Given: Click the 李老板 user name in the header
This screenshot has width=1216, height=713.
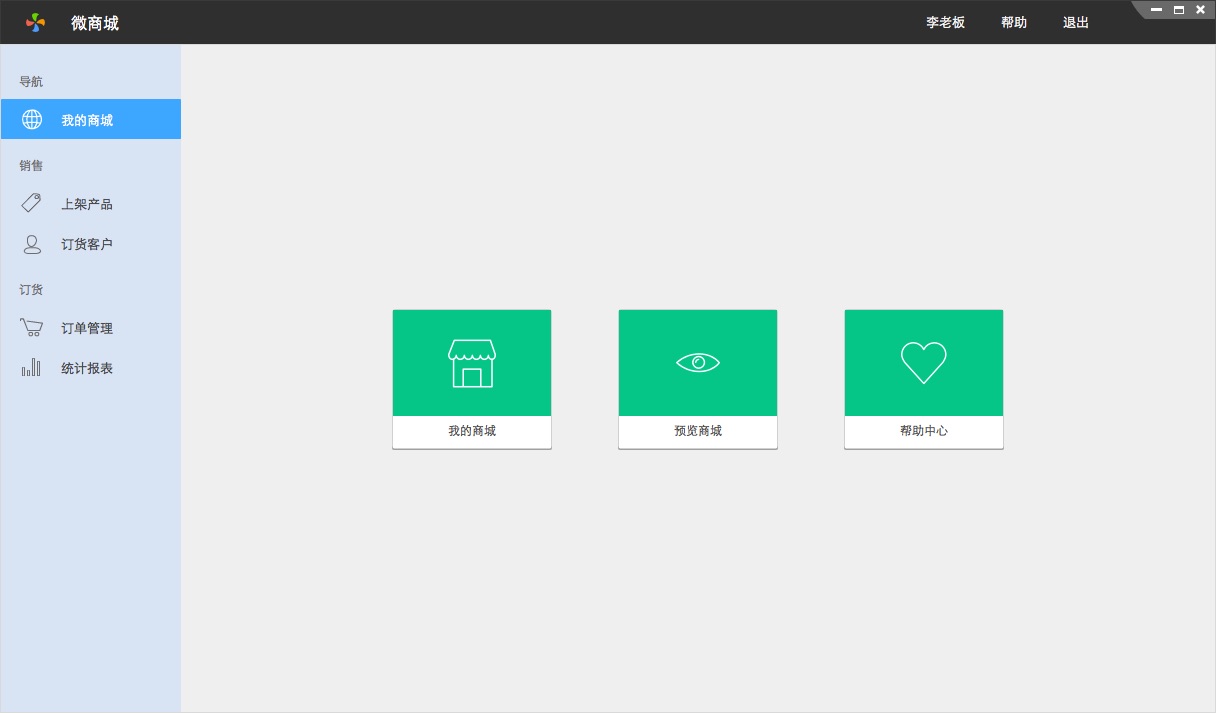Looking at the screenshot, I should pyautogui.click(x=945, y=22).
